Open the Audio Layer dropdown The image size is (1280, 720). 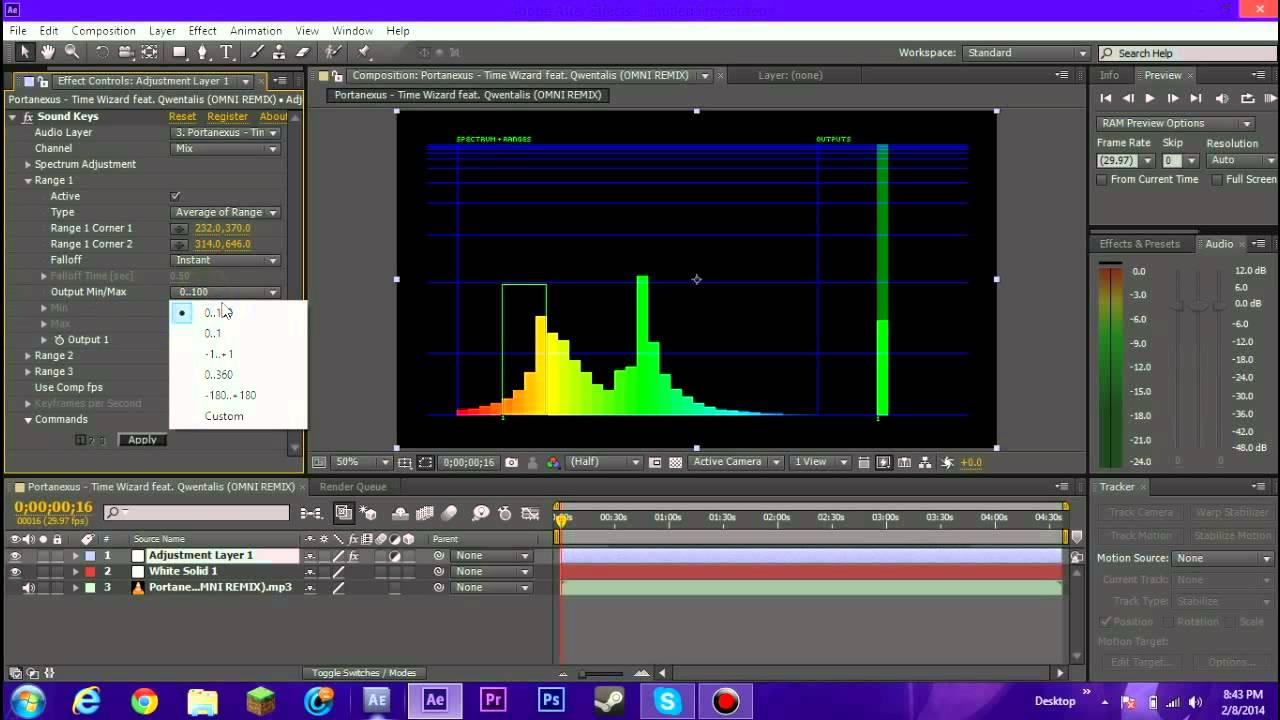pyautogui.click(x=225, y=132)
